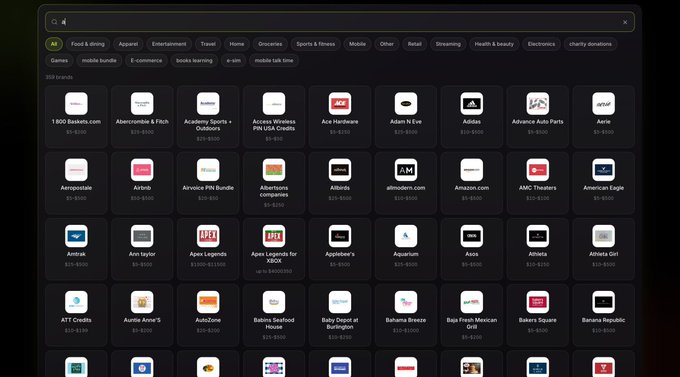The image size is (680, 377).
Task: Select the E-commerce filter chip
Action: pyautogui.click(x=146, y=60)
